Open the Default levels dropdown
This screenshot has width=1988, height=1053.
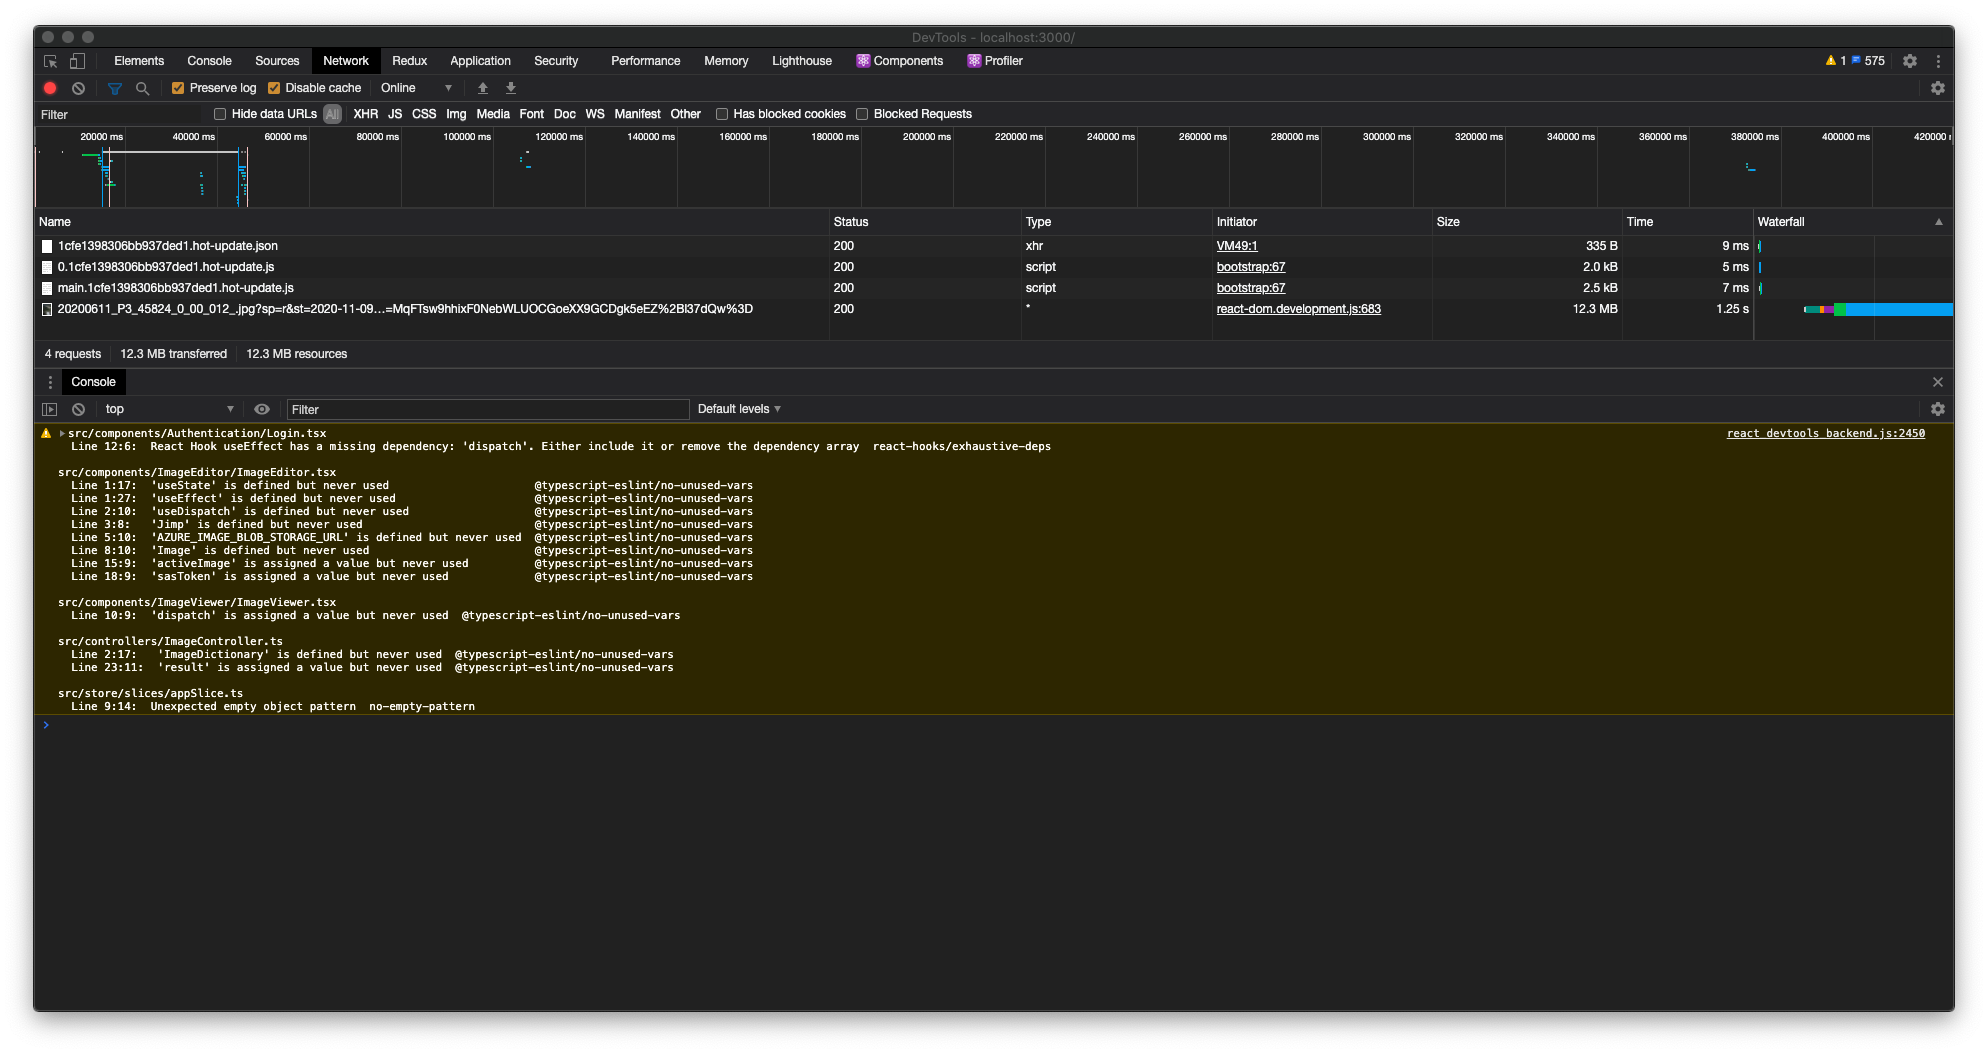[739, 409]
